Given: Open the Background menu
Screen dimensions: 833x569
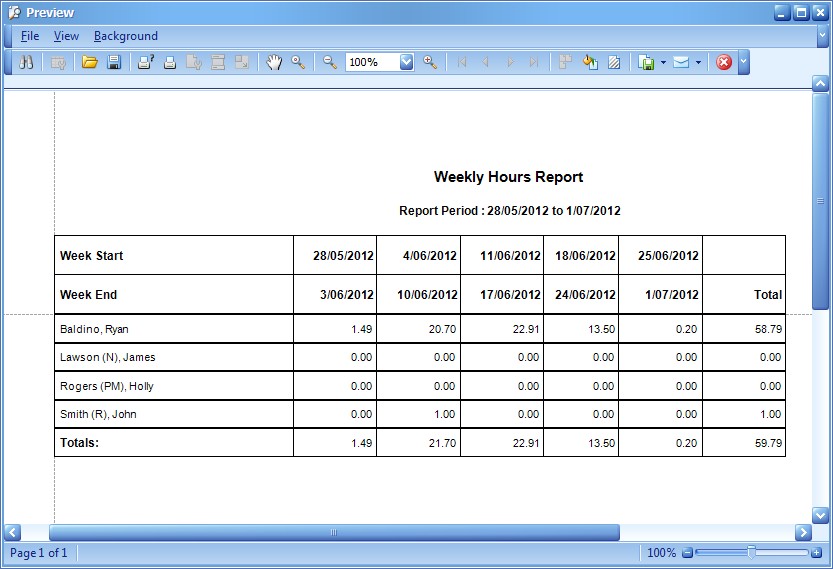Looking at the screenshot, I should coord(125,36).
